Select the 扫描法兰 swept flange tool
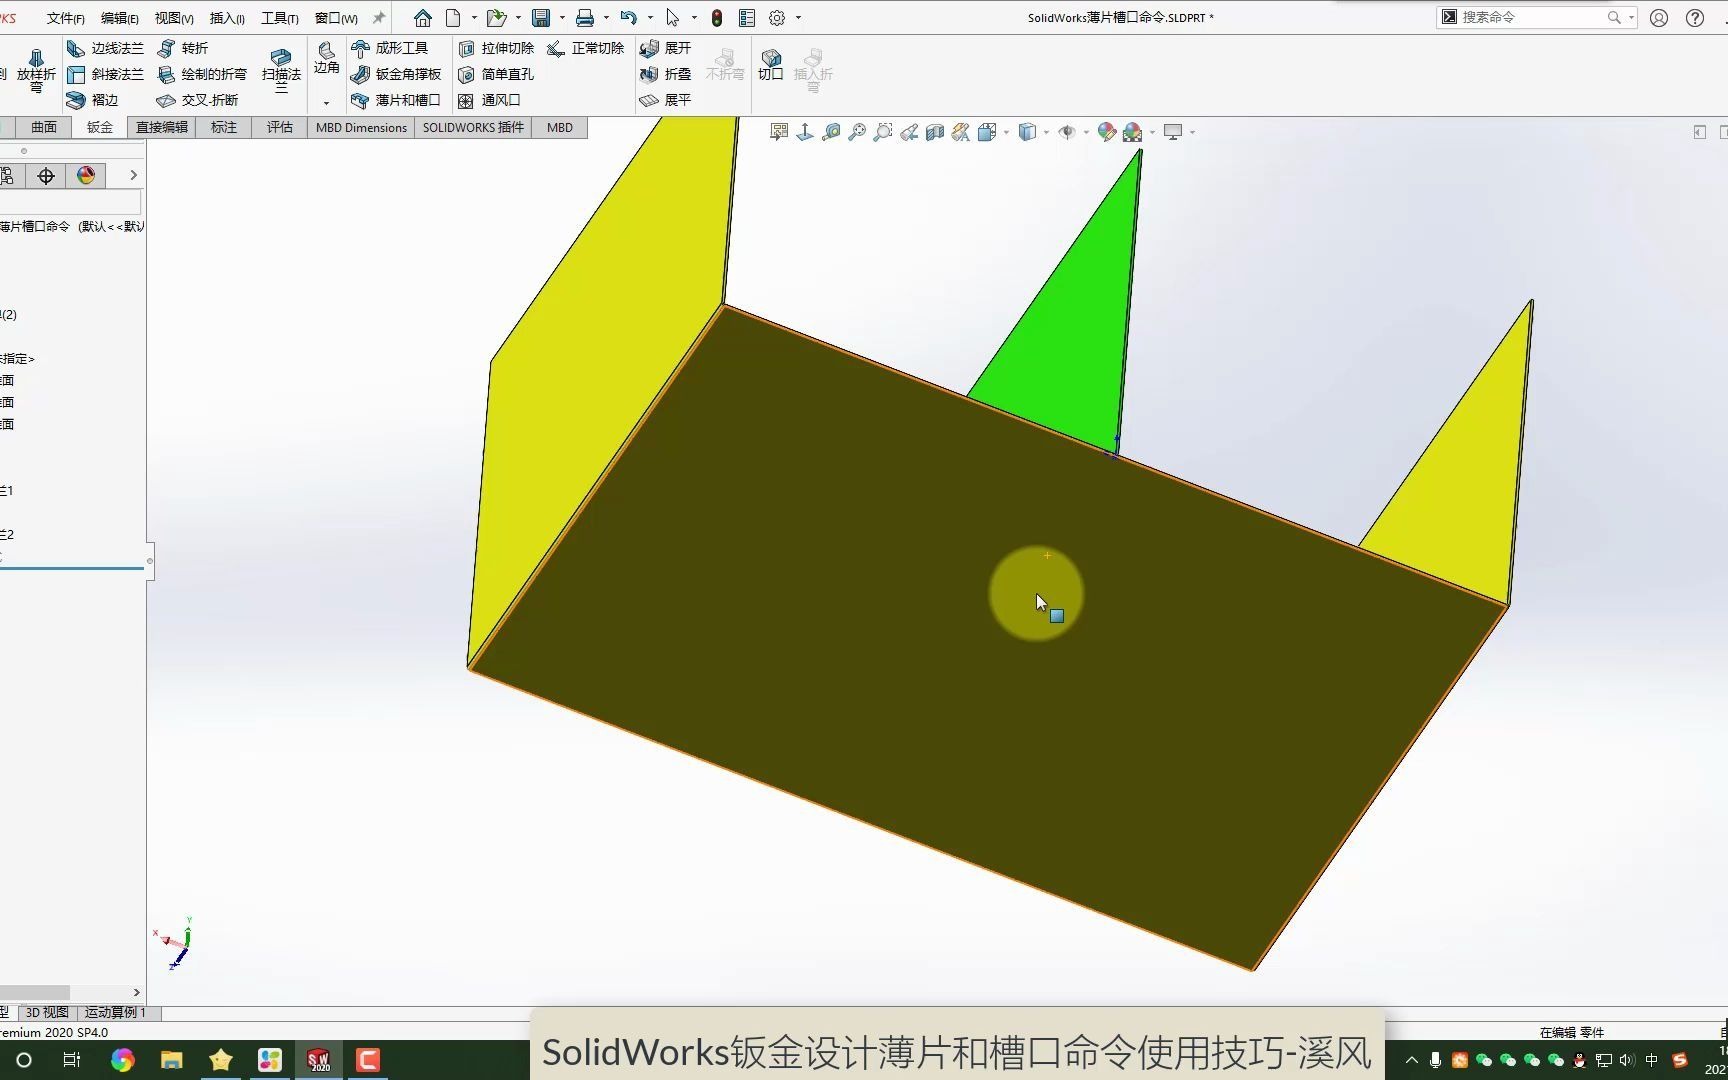The height and width of the screenshot is (1080, 1728). click(281, 70)
